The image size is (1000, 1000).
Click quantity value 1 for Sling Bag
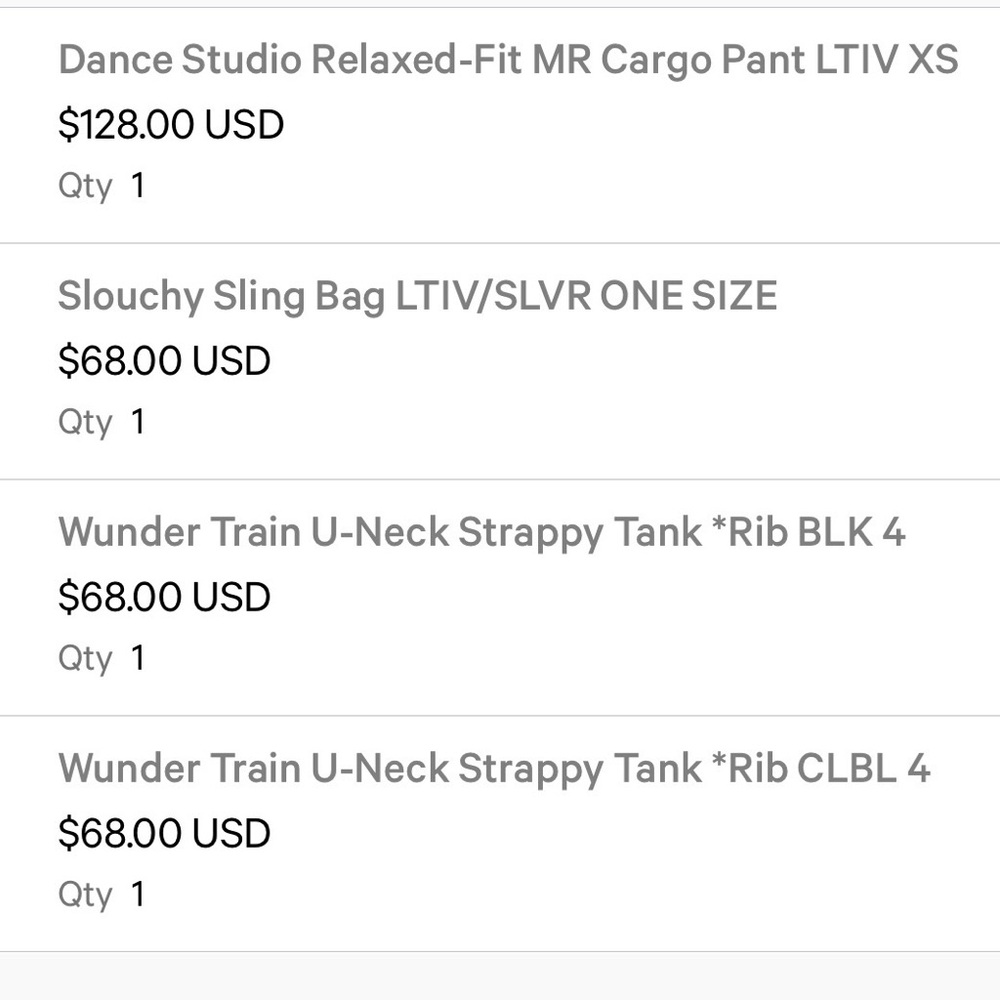(138, 422)
